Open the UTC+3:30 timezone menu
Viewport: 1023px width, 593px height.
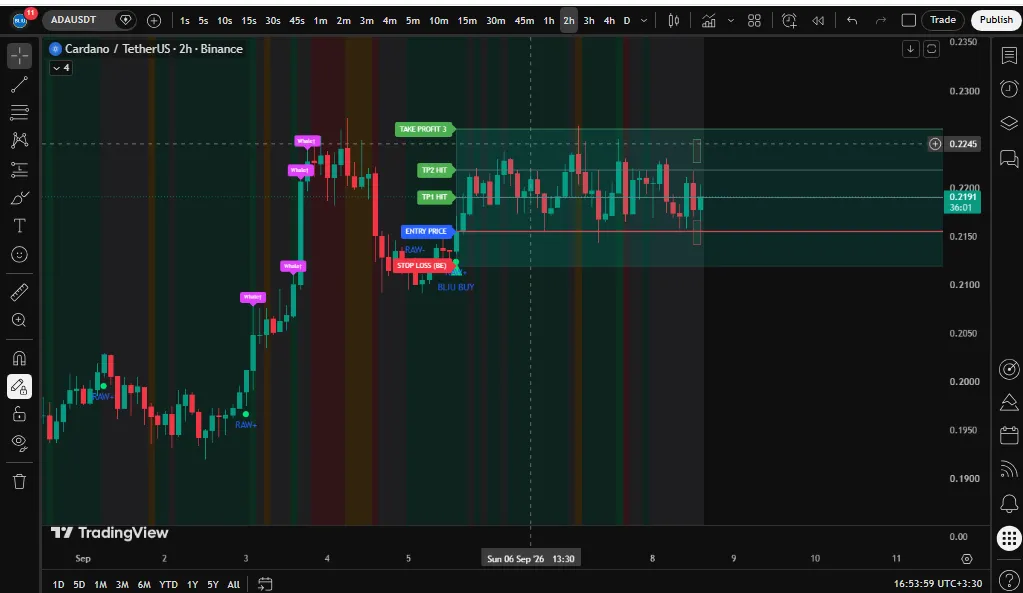938,583
